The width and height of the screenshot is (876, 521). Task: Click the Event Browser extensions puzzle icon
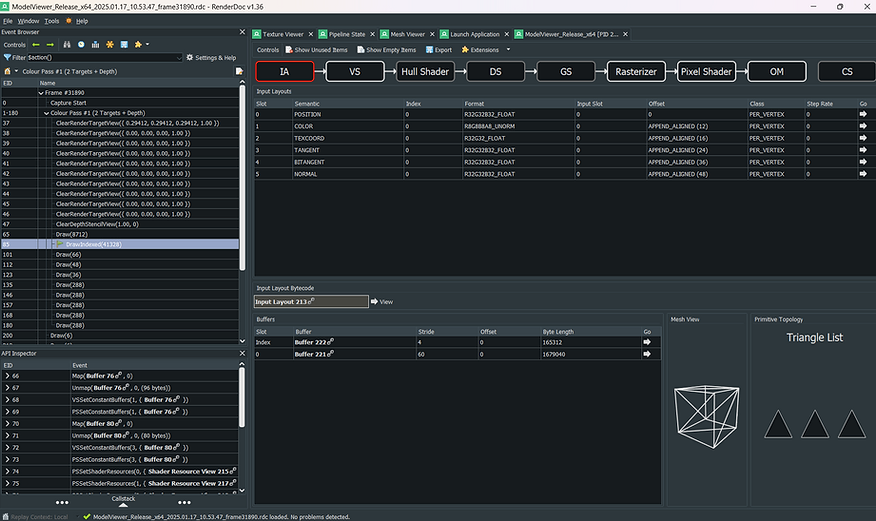click(x=138, y=45)
